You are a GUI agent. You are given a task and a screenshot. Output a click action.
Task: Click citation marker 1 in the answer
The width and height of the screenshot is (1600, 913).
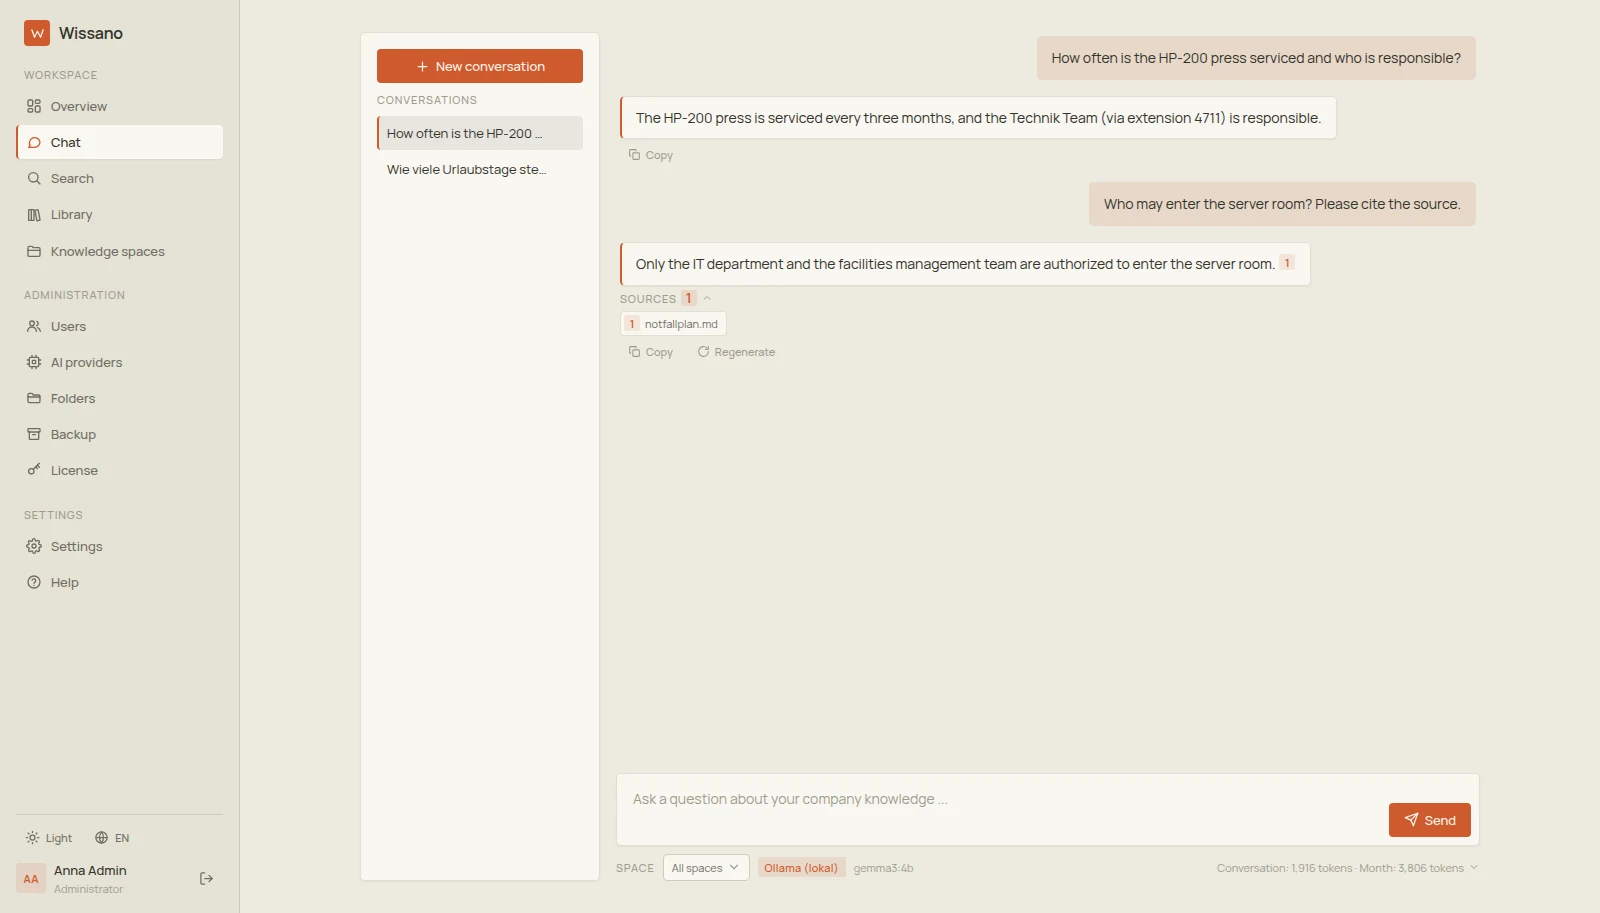coord(1287,263)
